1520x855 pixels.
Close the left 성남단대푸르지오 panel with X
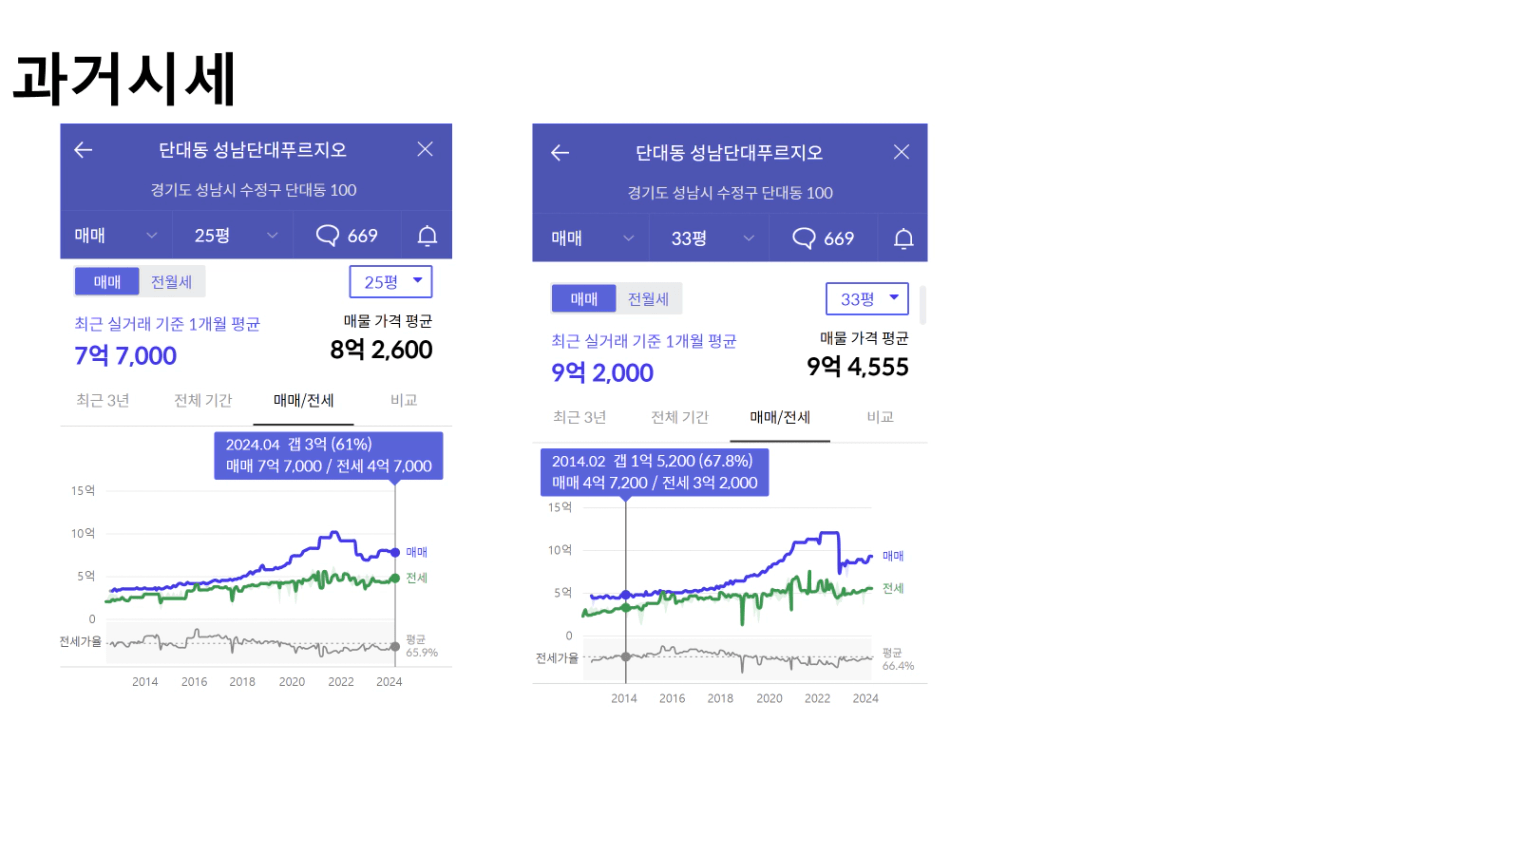coord(425,149)
